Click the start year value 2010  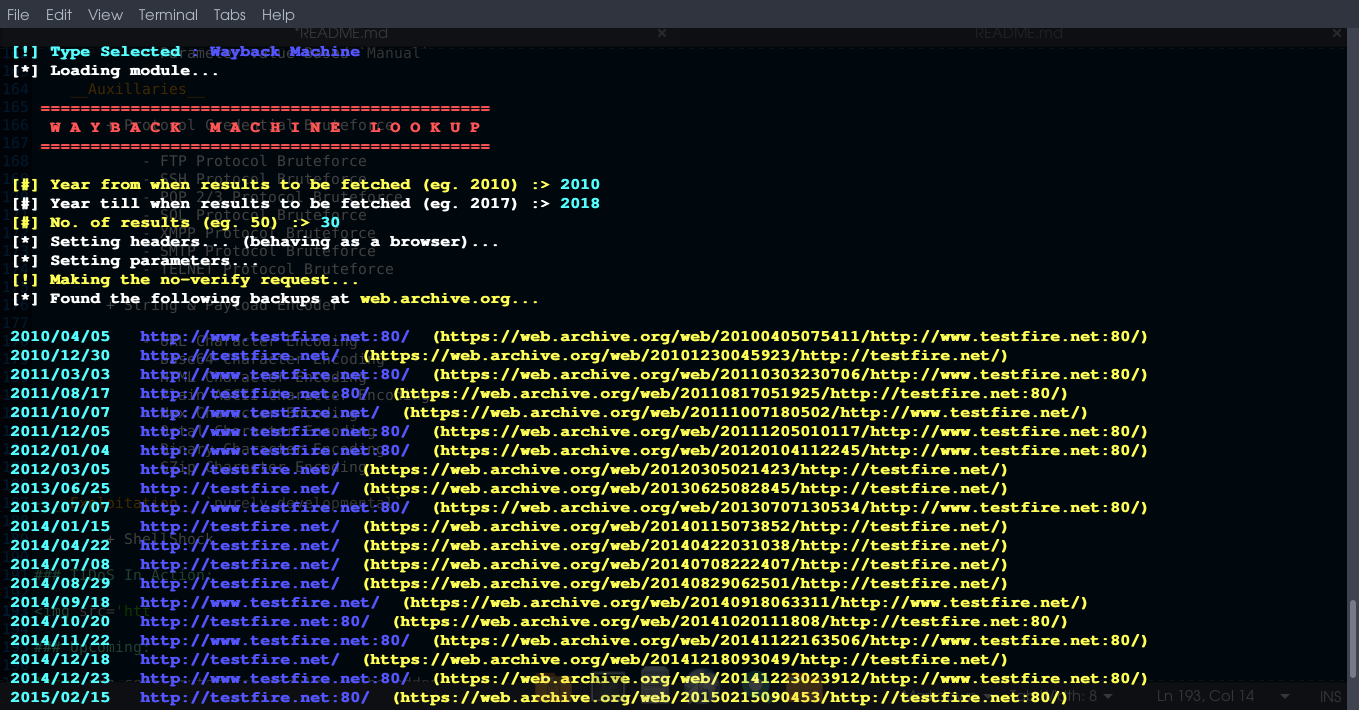[x=580, y=185]
